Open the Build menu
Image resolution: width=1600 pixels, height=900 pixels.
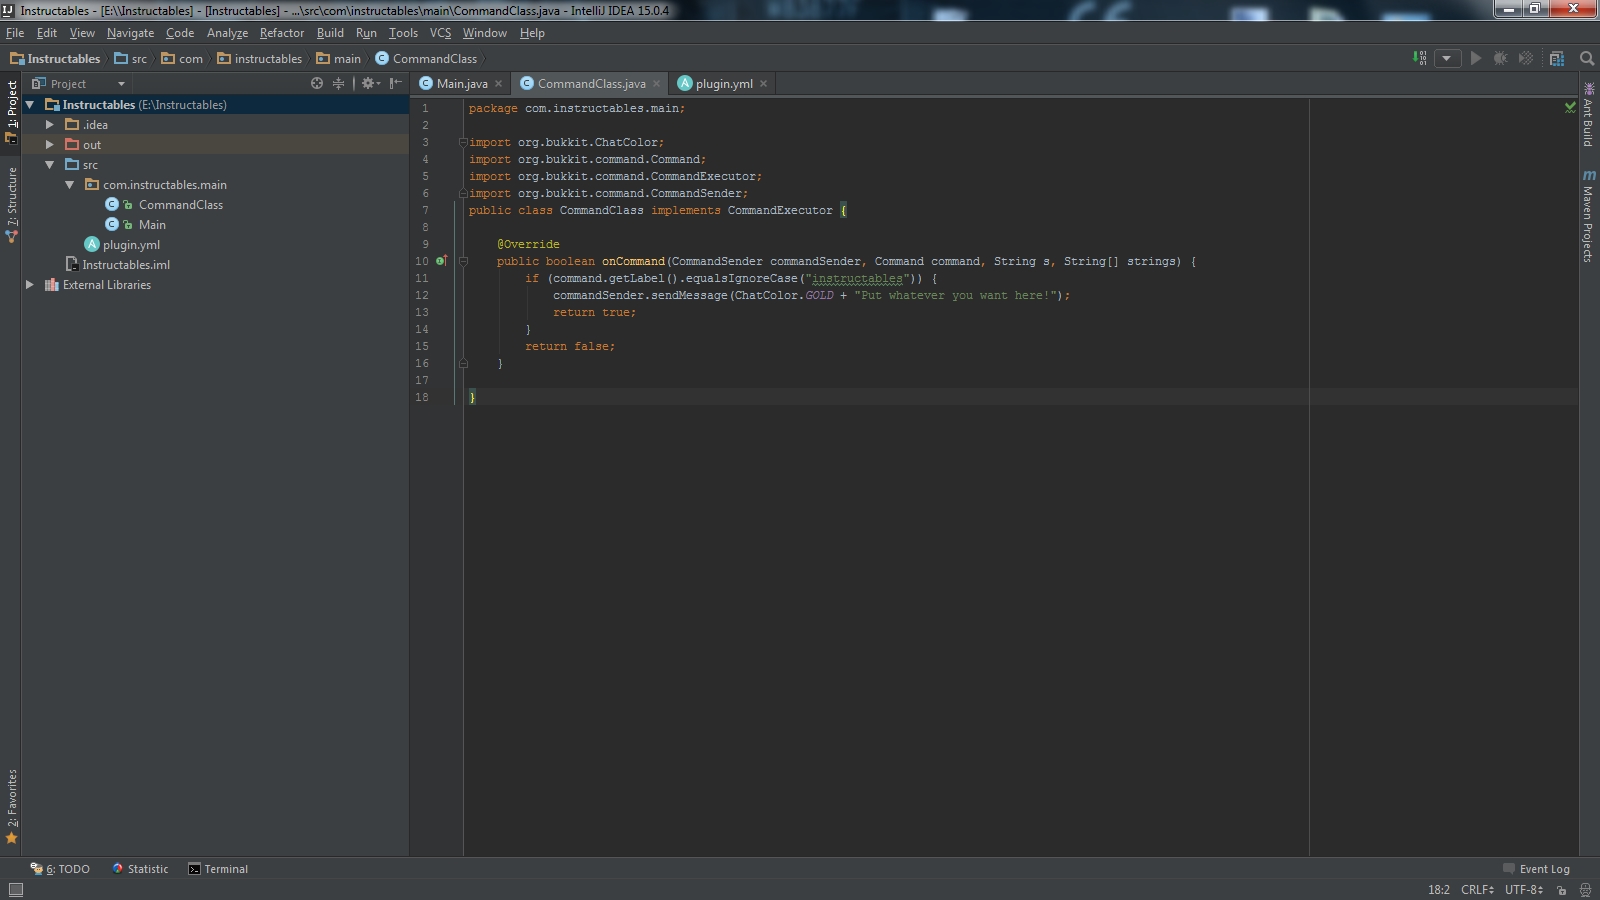(330, 32)
